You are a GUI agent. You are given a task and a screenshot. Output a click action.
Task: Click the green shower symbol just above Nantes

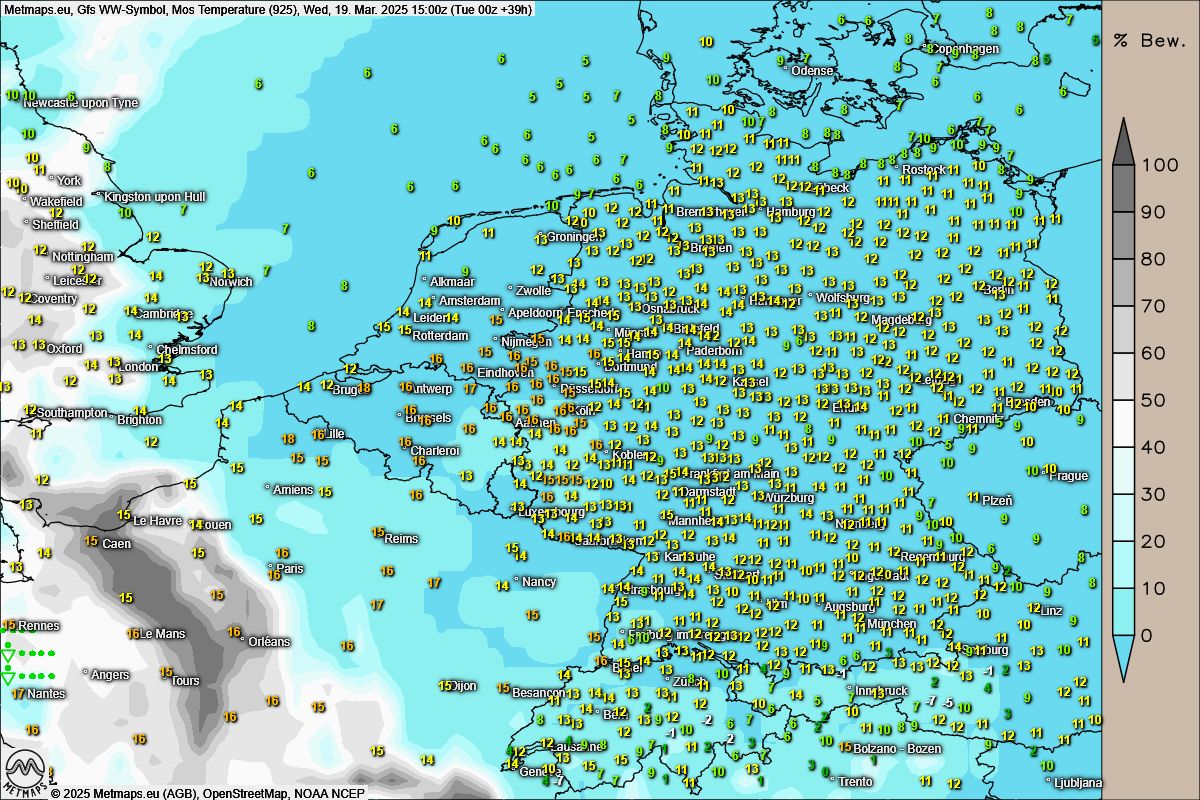click(8, 679)
